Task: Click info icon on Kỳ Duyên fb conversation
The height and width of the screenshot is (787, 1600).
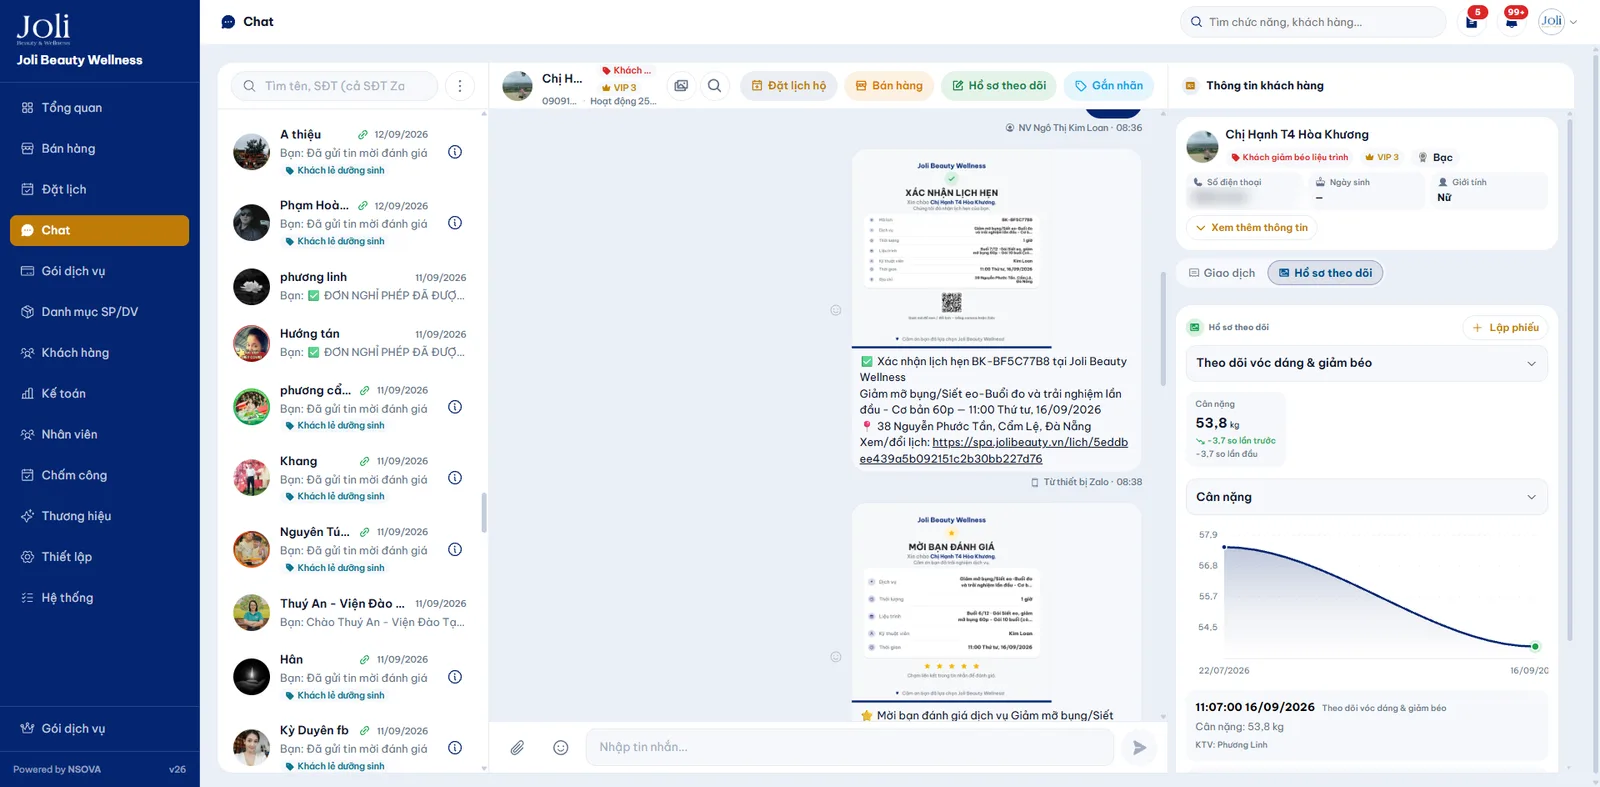Action: point(455,748)
